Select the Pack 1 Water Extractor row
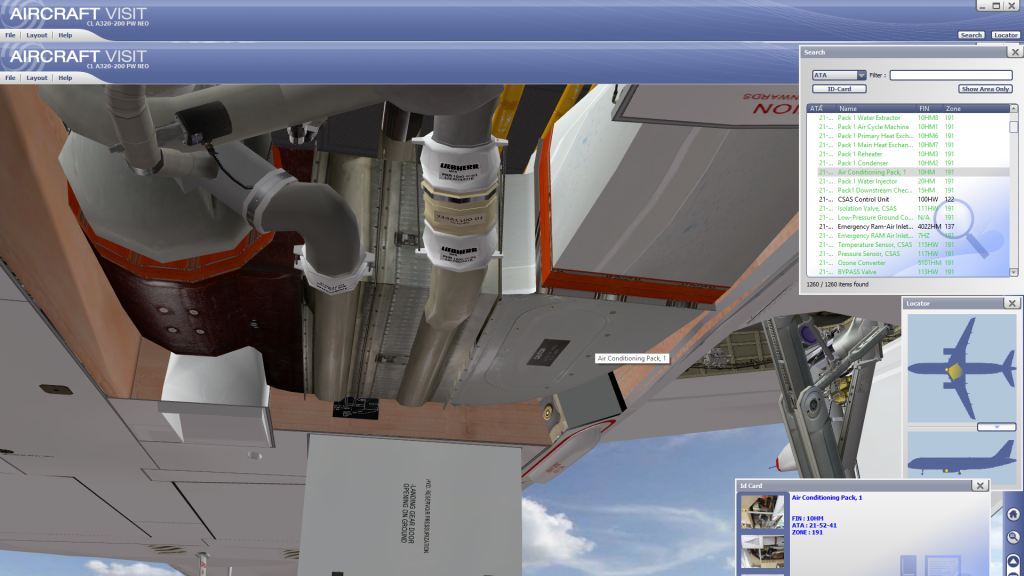The width and height of the screenshot is (1024, 576). (908, 118)
